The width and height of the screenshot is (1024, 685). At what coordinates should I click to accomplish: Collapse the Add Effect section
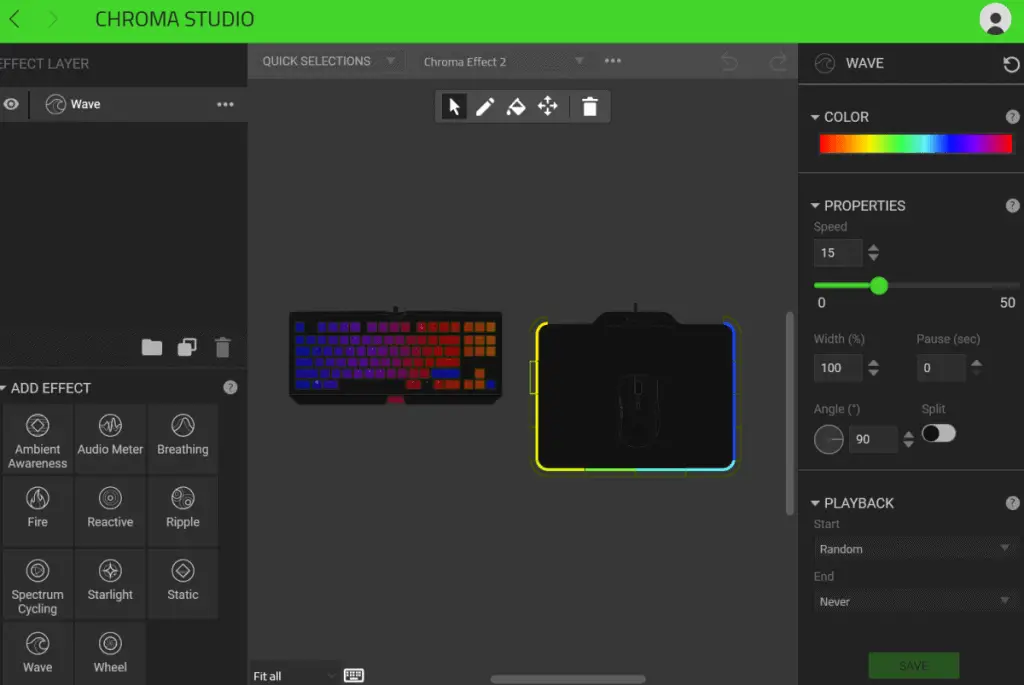3,389
